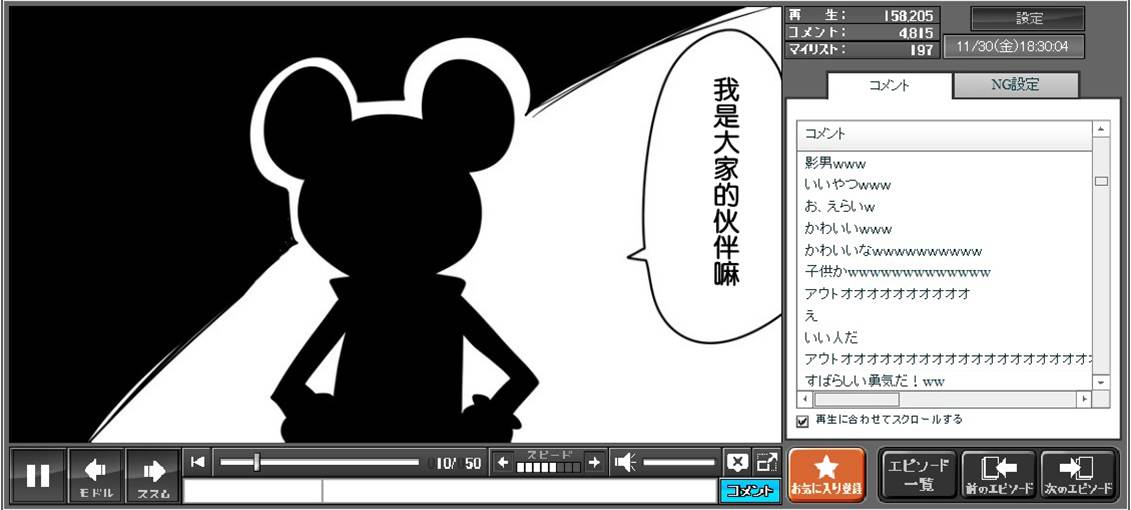Advance with the ススム arrow button
The height and width of the screenshot is (510, 1131).
153,476
